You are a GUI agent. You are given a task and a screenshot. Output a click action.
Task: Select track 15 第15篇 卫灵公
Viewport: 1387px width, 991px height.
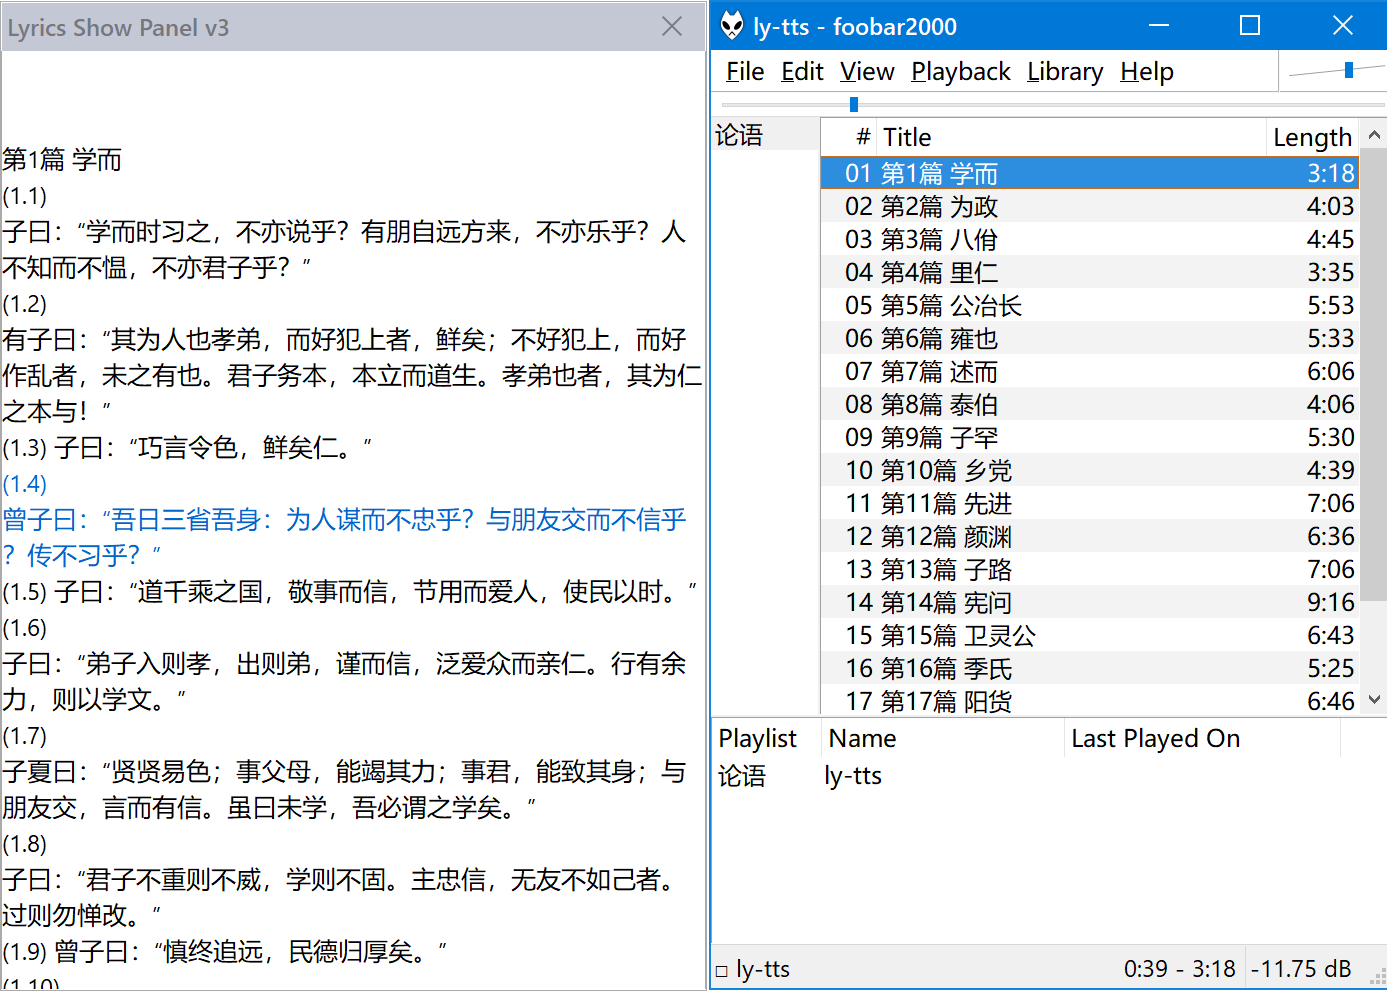(1090, 635)
